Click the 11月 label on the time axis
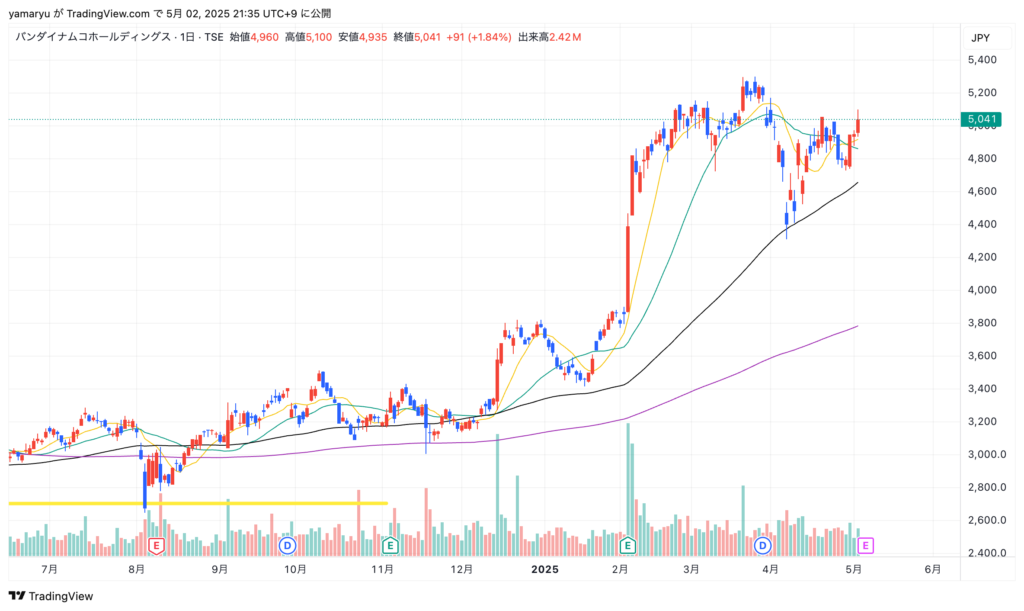Viewport: 1024px width, 611px height. pyautogui.click(x=382, y=569)
